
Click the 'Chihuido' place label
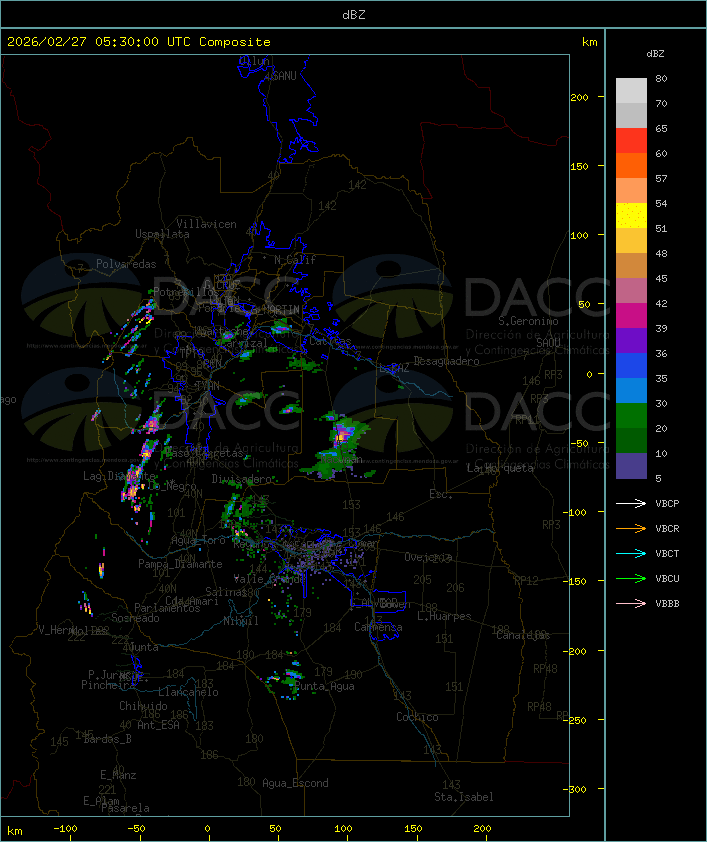pos(143,706)
